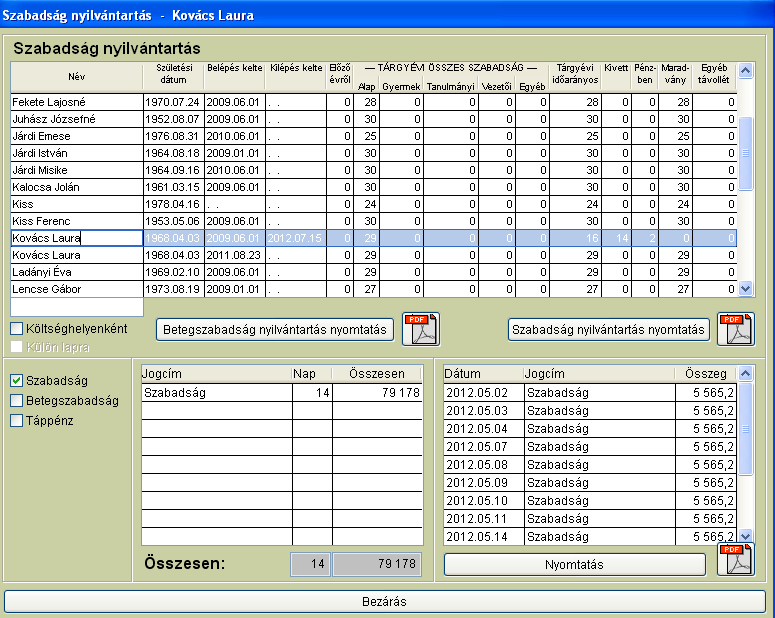
Task: Click employee table scroll down arrow
Action: pos(746,288)
